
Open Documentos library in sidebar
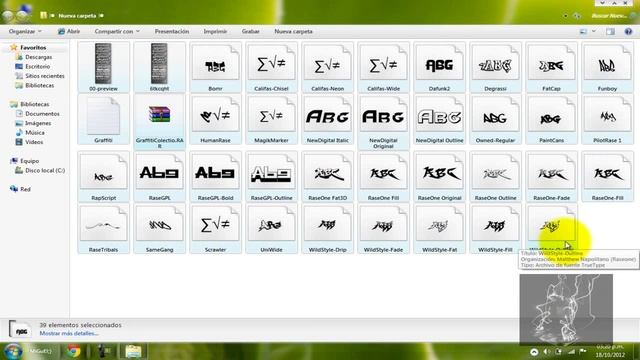pyautogui.click(x=42, y=114)
